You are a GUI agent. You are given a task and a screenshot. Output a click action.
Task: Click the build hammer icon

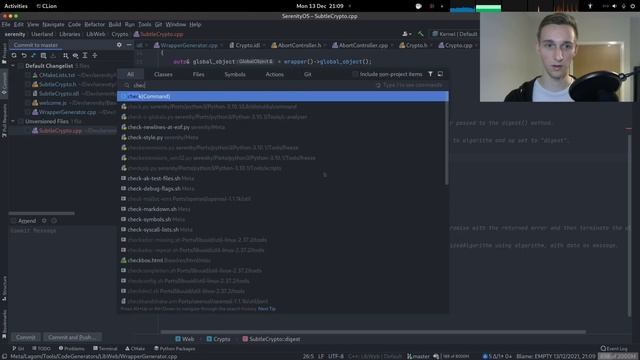pos(421,34)
